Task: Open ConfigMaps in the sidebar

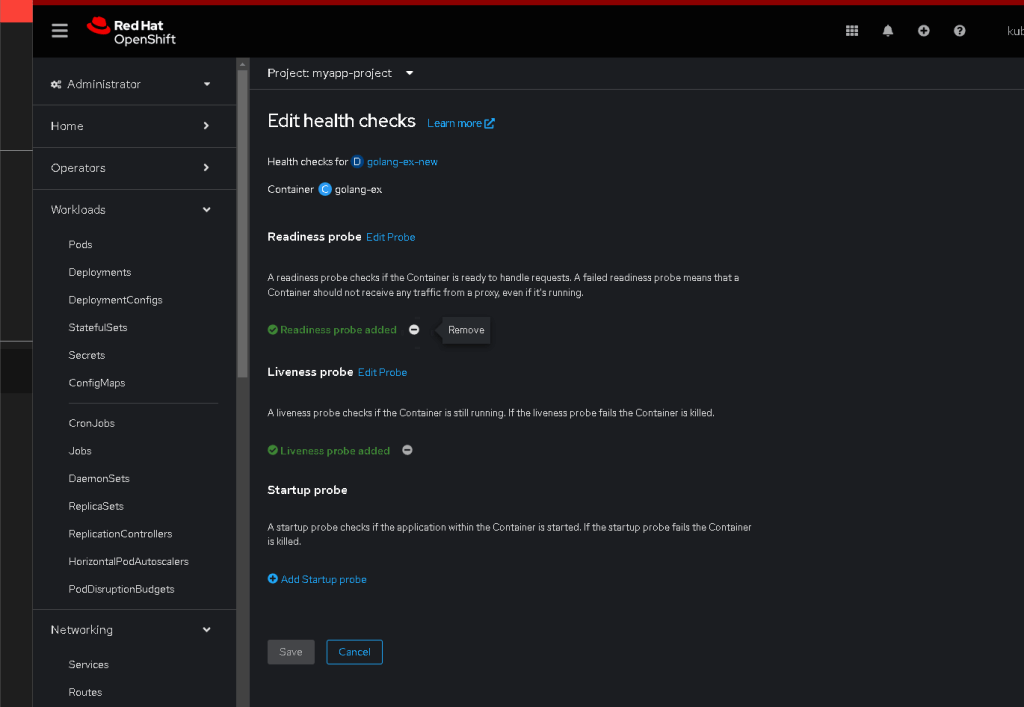Action: point(97,383)
